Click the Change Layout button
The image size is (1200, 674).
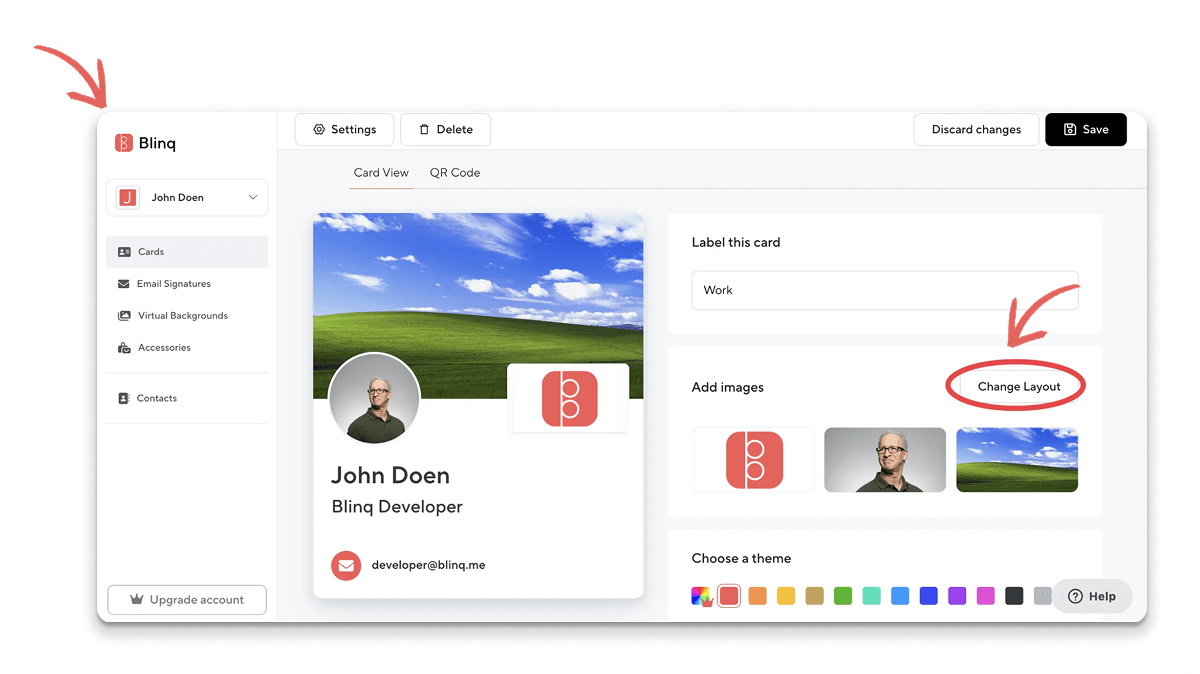(1018, 387)
